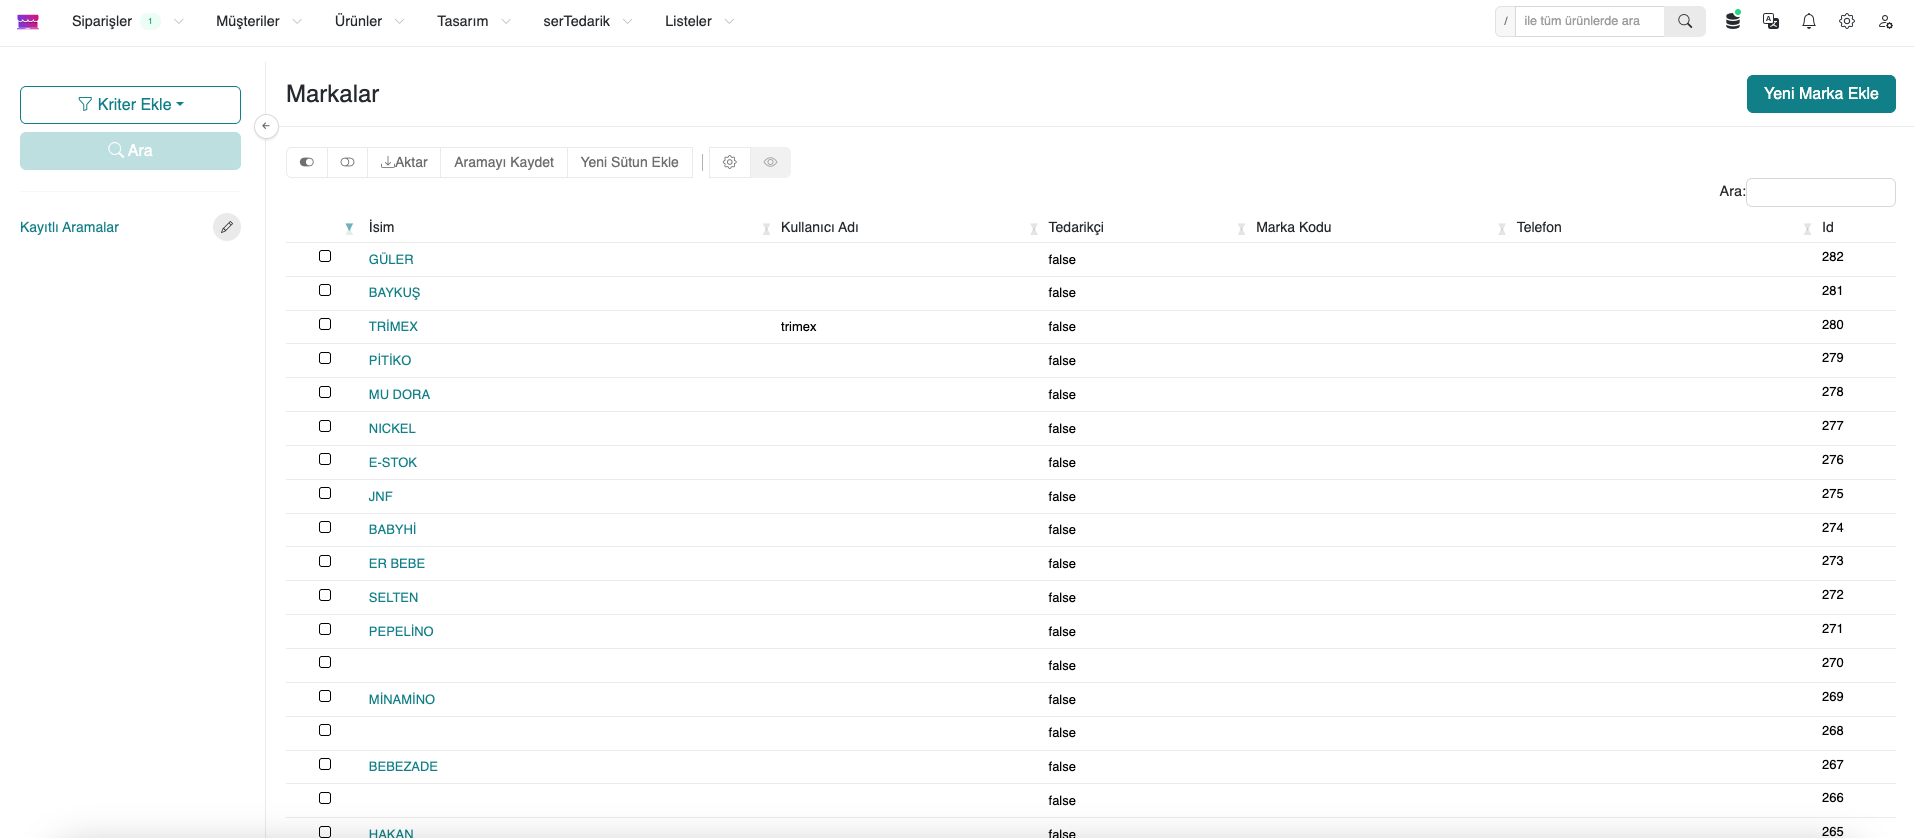Viewport: 1914px width, 838px height.
Task: Sort by Telefon column sort arrow
Action: 1501,229
